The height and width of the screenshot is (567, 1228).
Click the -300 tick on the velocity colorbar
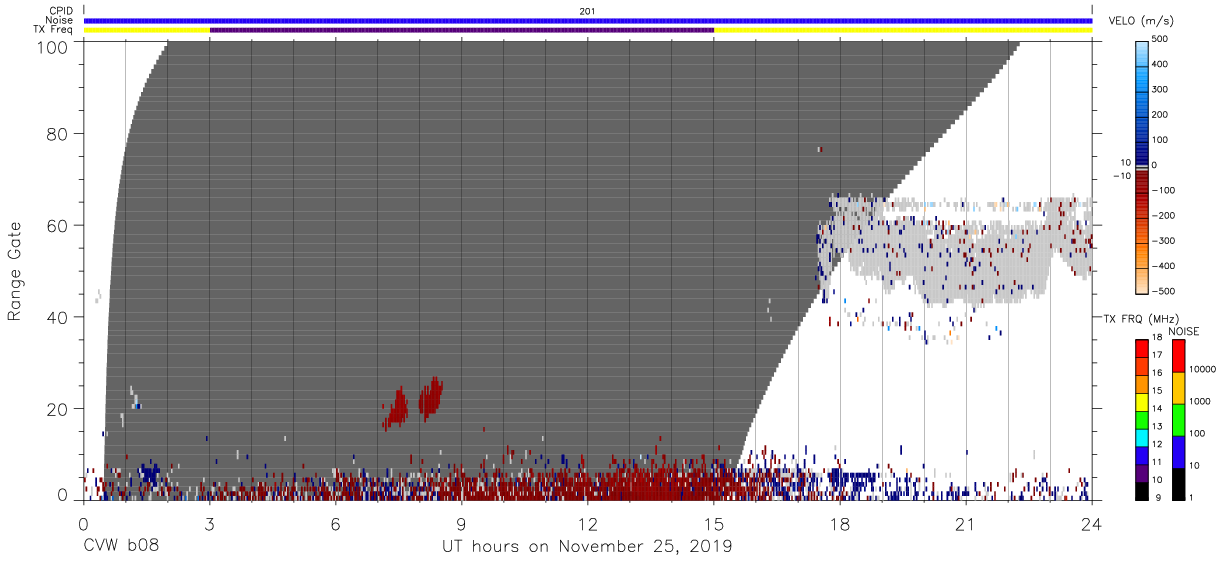click(1165, 241)
